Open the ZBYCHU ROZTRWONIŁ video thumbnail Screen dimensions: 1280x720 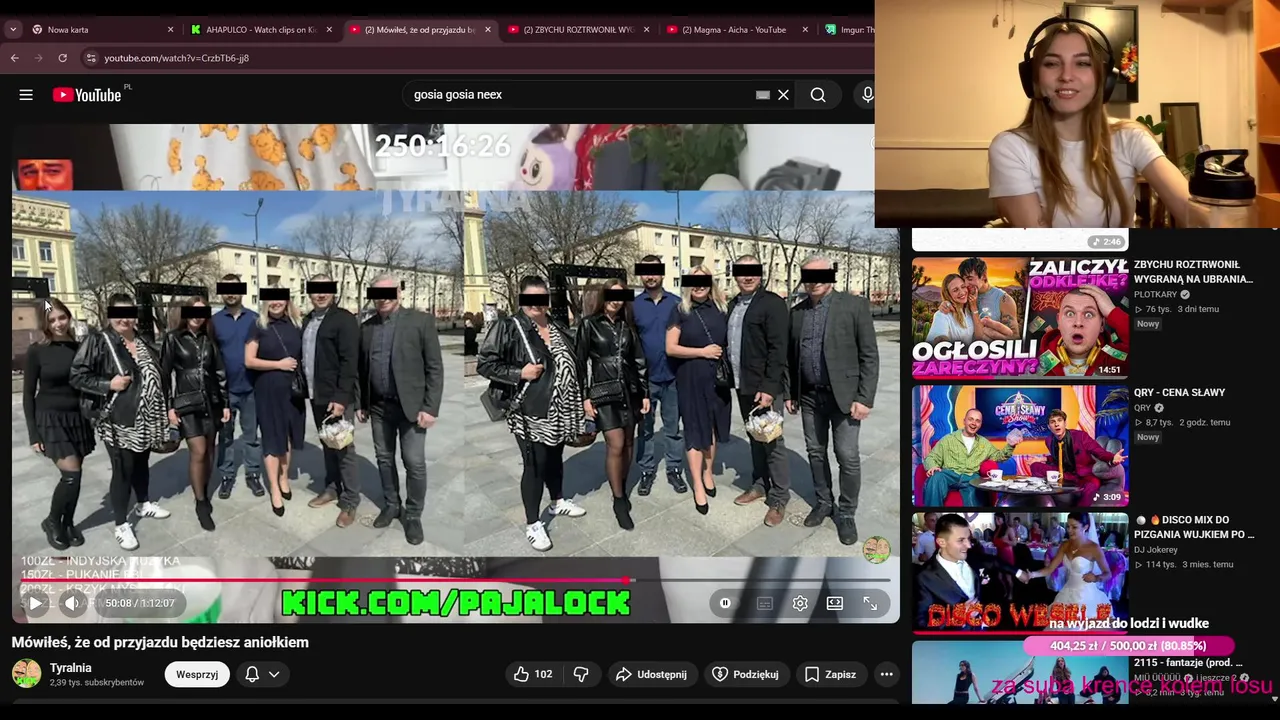1020,319
